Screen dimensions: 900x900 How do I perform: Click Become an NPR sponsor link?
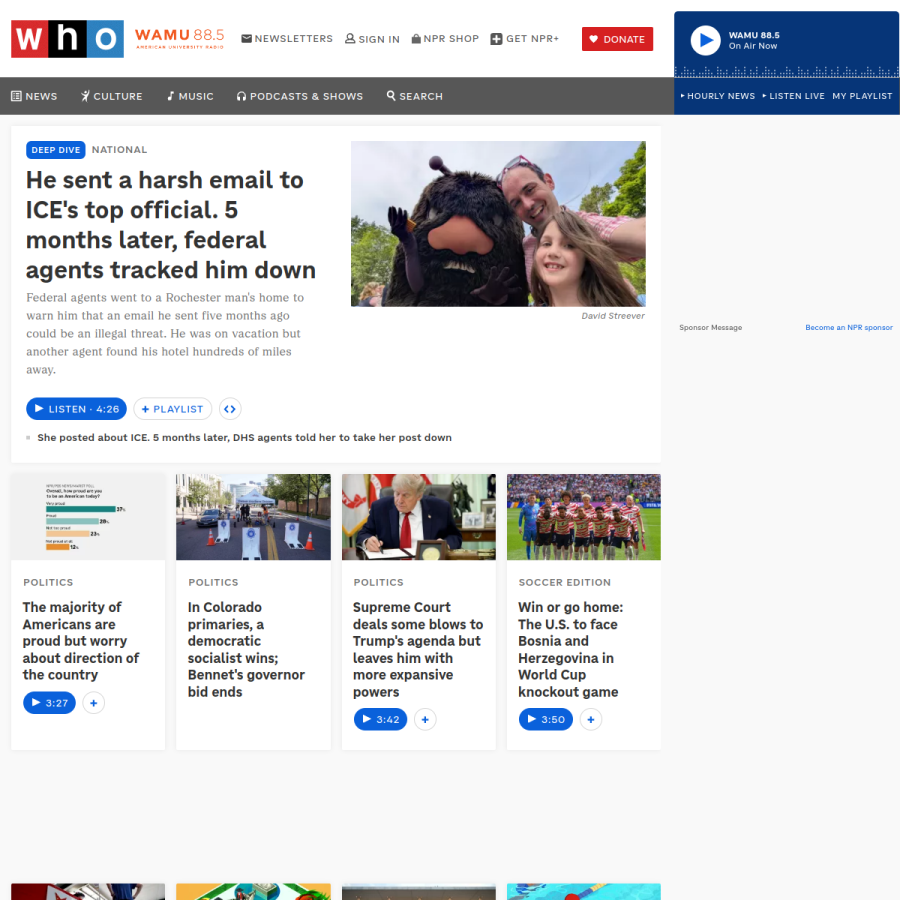(x=849, y=327)
